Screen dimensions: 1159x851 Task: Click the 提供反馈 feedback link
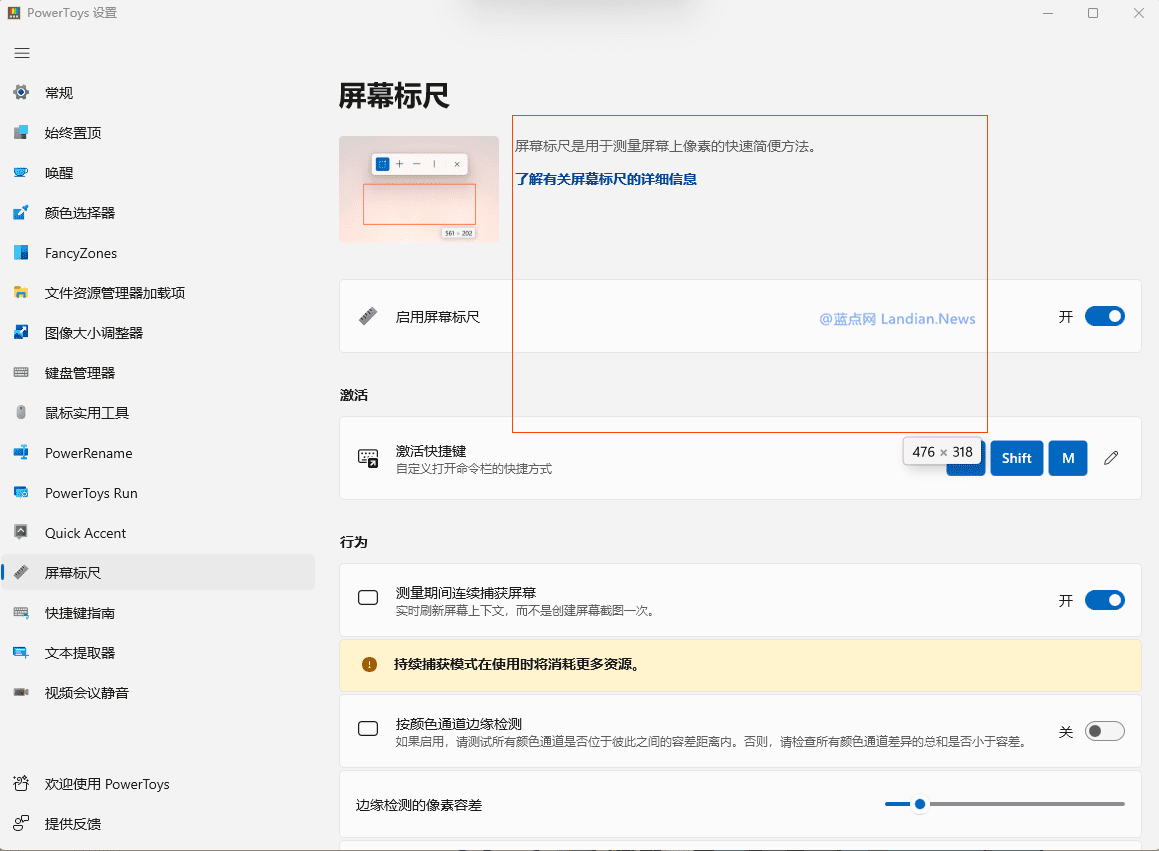[x=73, y=824]
